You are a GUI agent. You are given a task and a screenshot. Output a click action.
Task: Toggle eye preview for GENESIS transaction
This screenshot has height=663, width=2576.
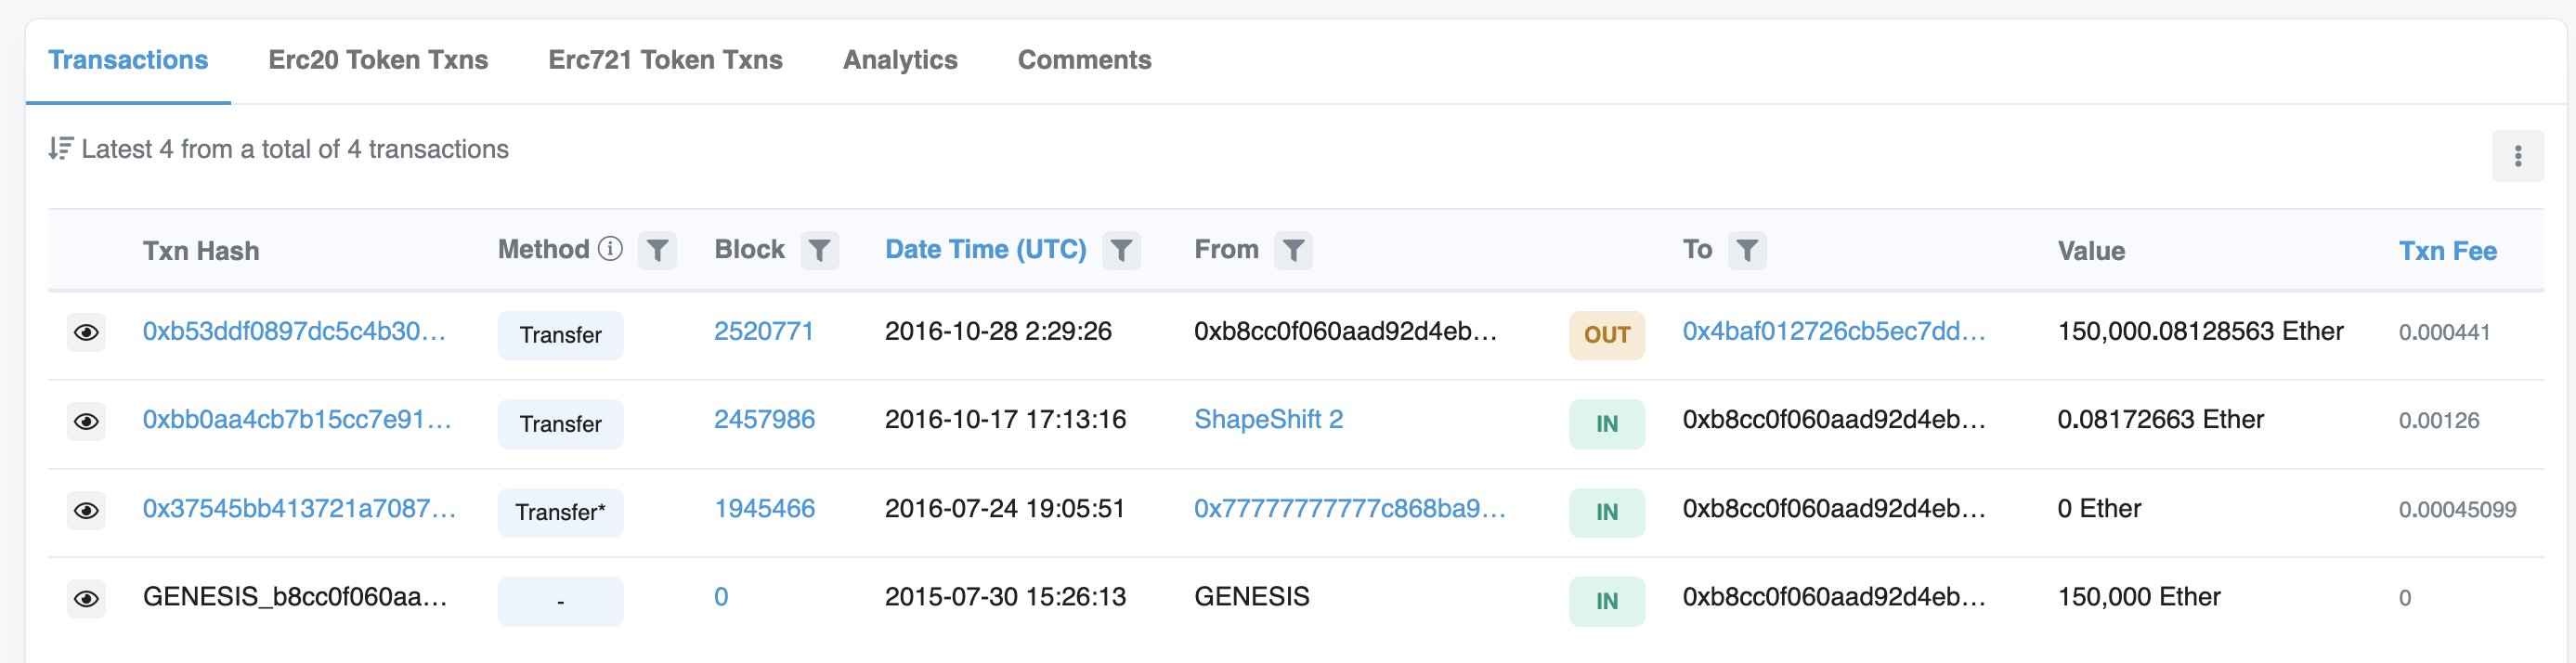87,598
